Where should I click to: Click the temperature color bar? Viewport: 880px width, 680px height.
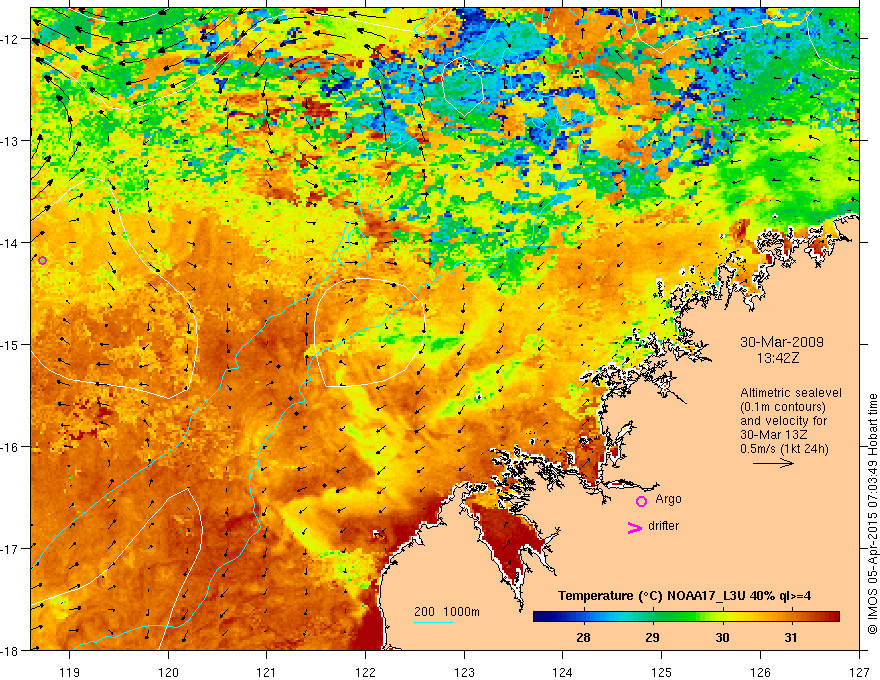tap(686, 617)
